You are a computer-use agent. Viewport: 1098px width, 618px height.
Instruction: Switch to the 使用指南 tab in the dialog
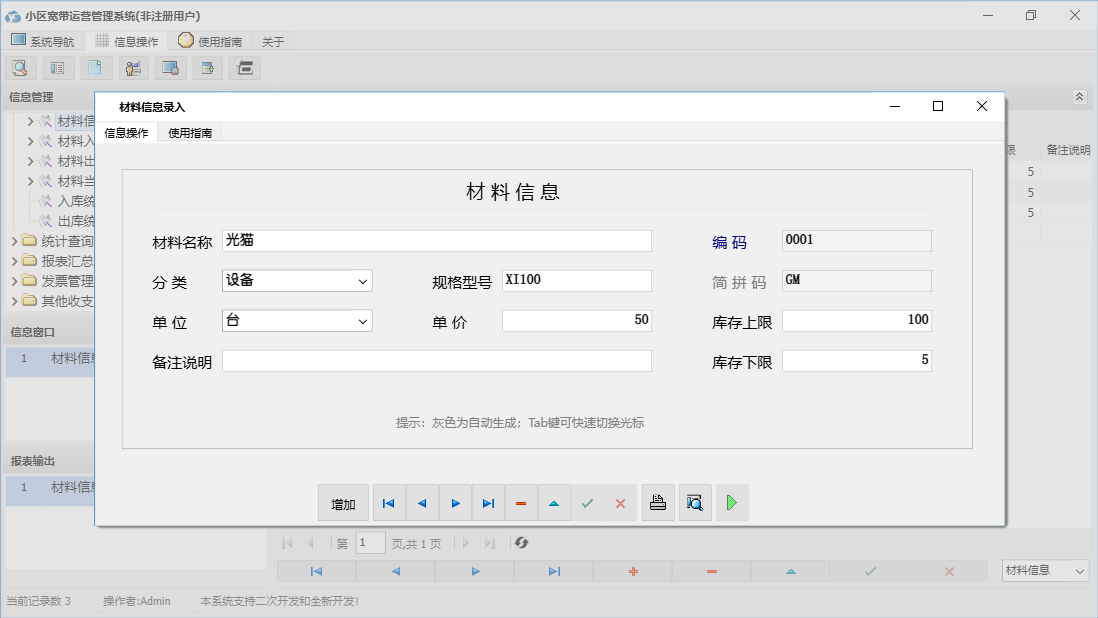click(x=190, y=132)
